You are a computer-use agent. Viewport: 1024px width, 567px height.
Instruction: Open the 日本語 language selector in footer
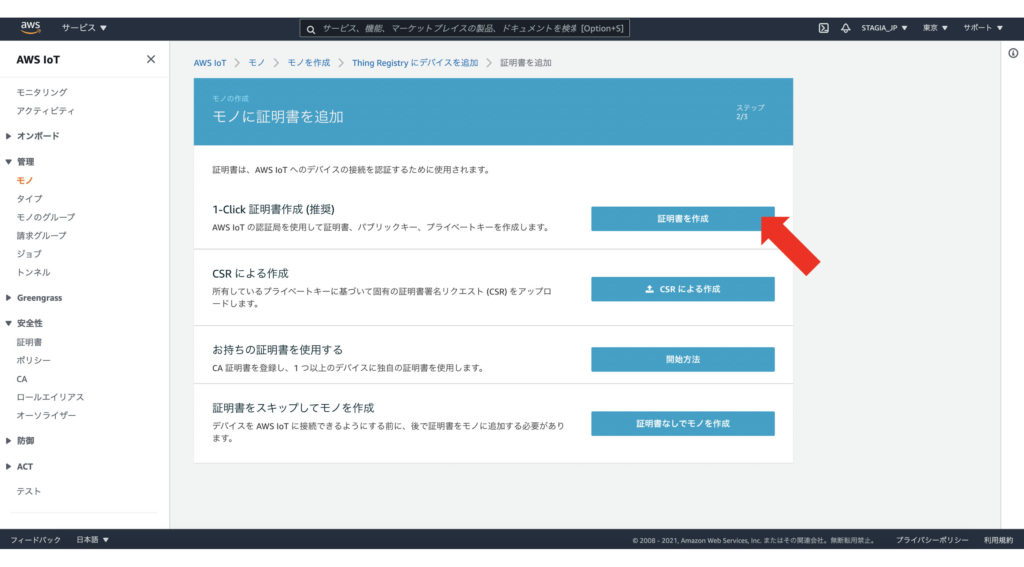tap(93, 540)
